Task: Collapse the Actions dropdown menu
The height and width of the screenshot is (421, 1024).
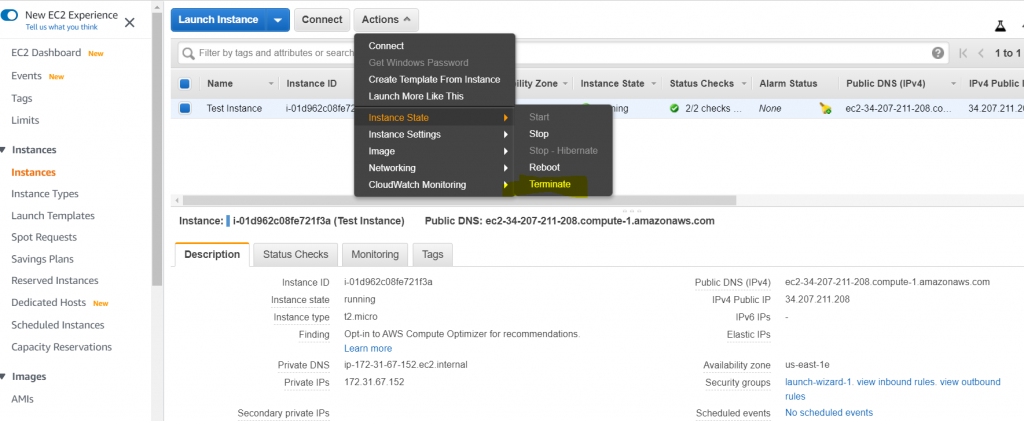Action: click(386, 20)
